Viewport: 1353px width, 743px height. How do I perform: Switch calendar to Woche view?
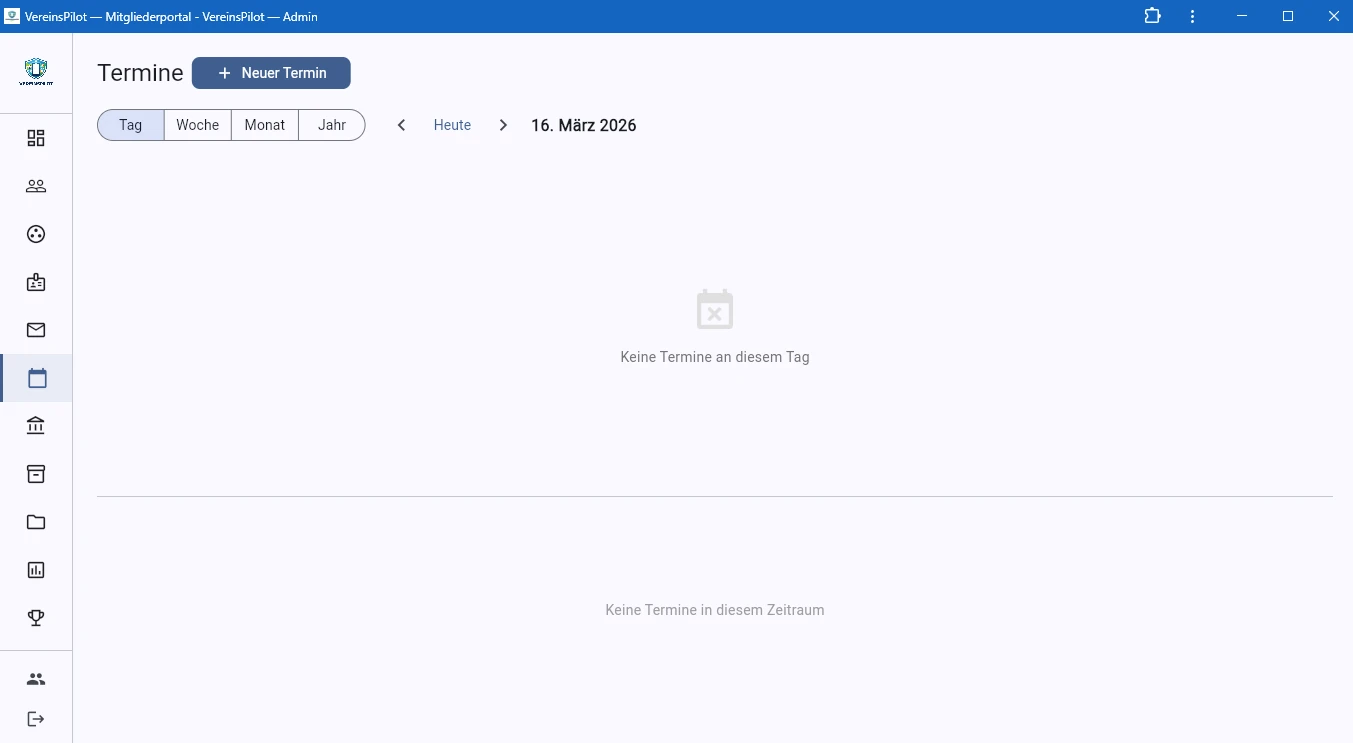(198, 125)
